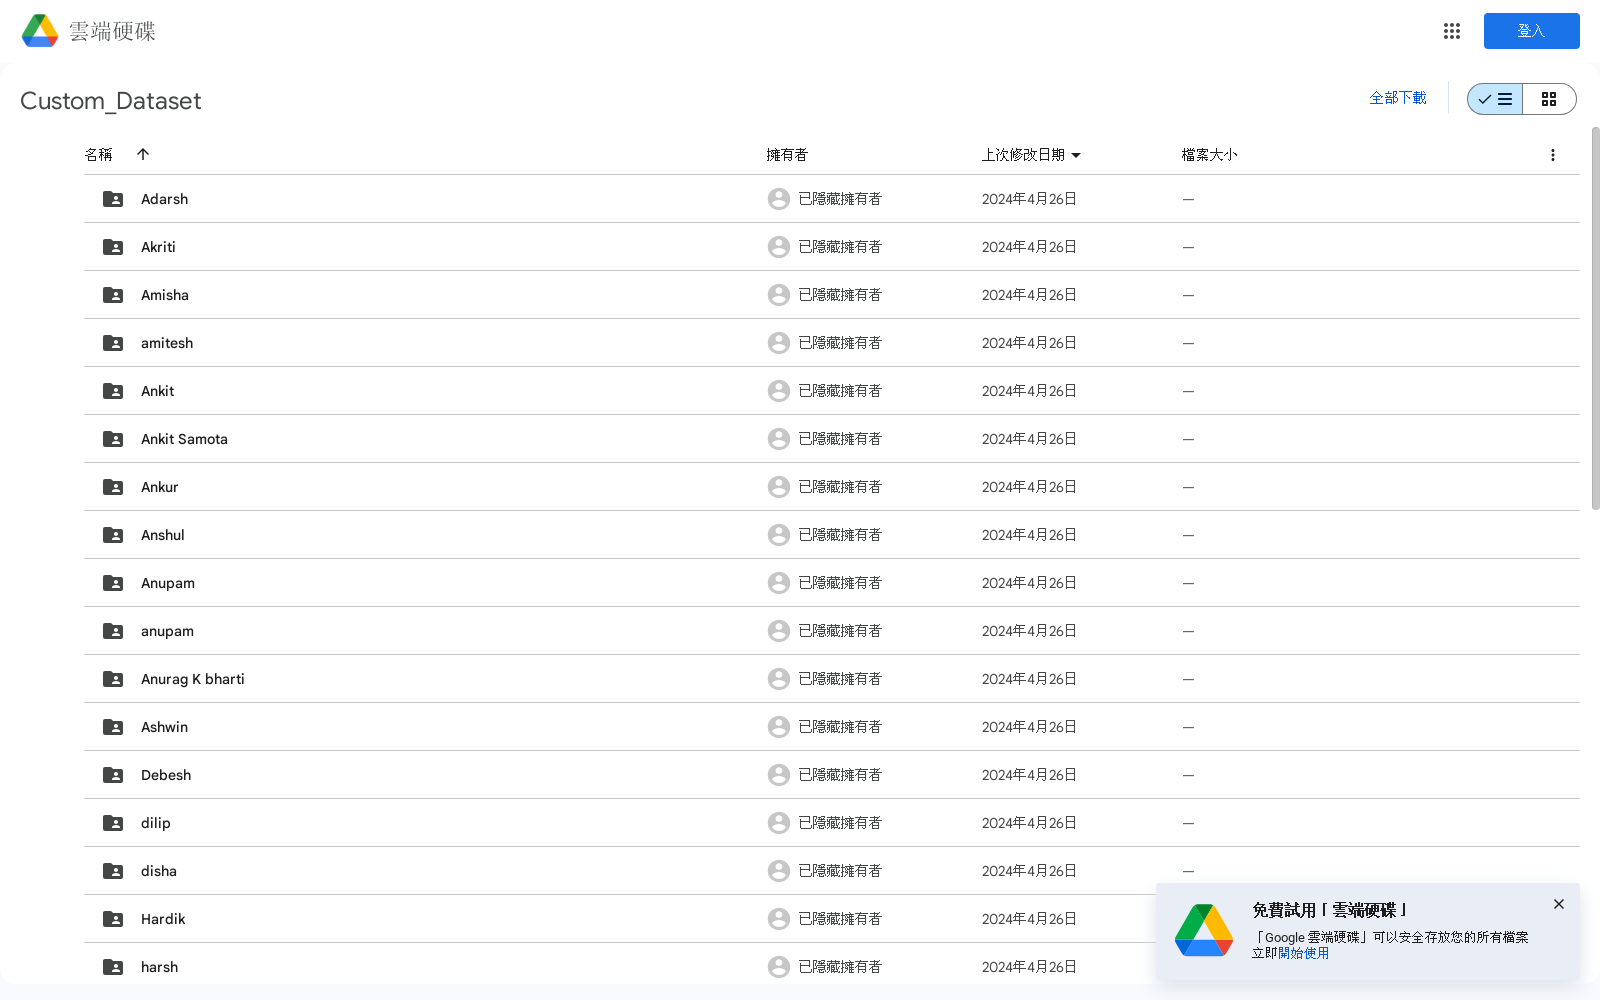Viewport: 1600px width, 1000px height.
Task: Open the Google apps grid menu
Action: click(x=1452, y=31)
